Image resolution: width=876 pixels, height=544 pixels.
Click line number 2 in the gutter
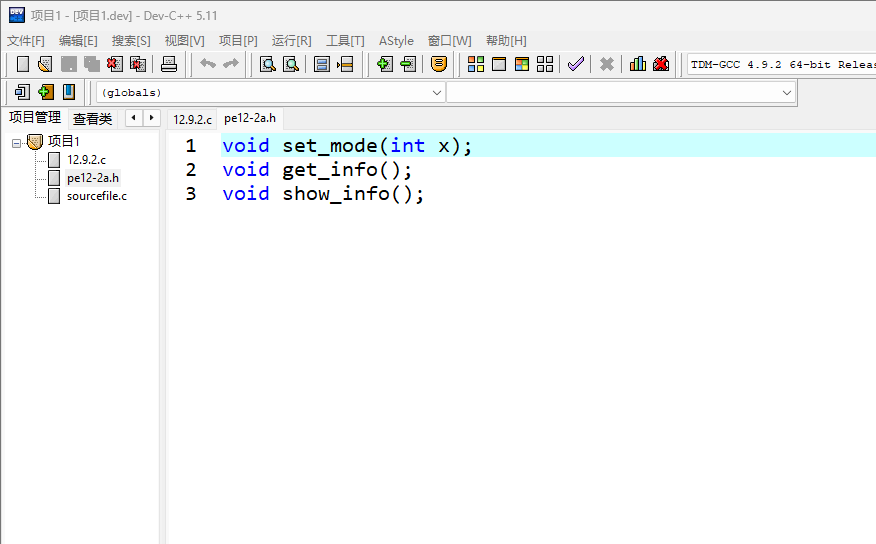point(191,170)
